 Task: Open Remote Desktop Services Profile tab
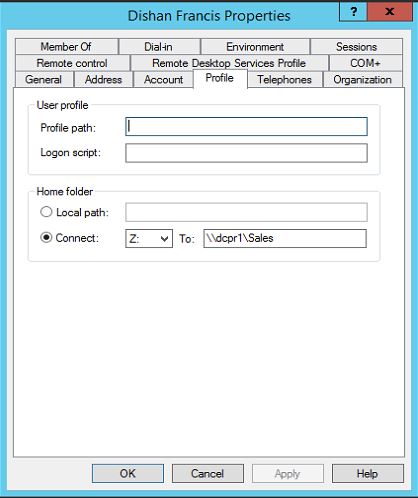click(x=229, y=63)
